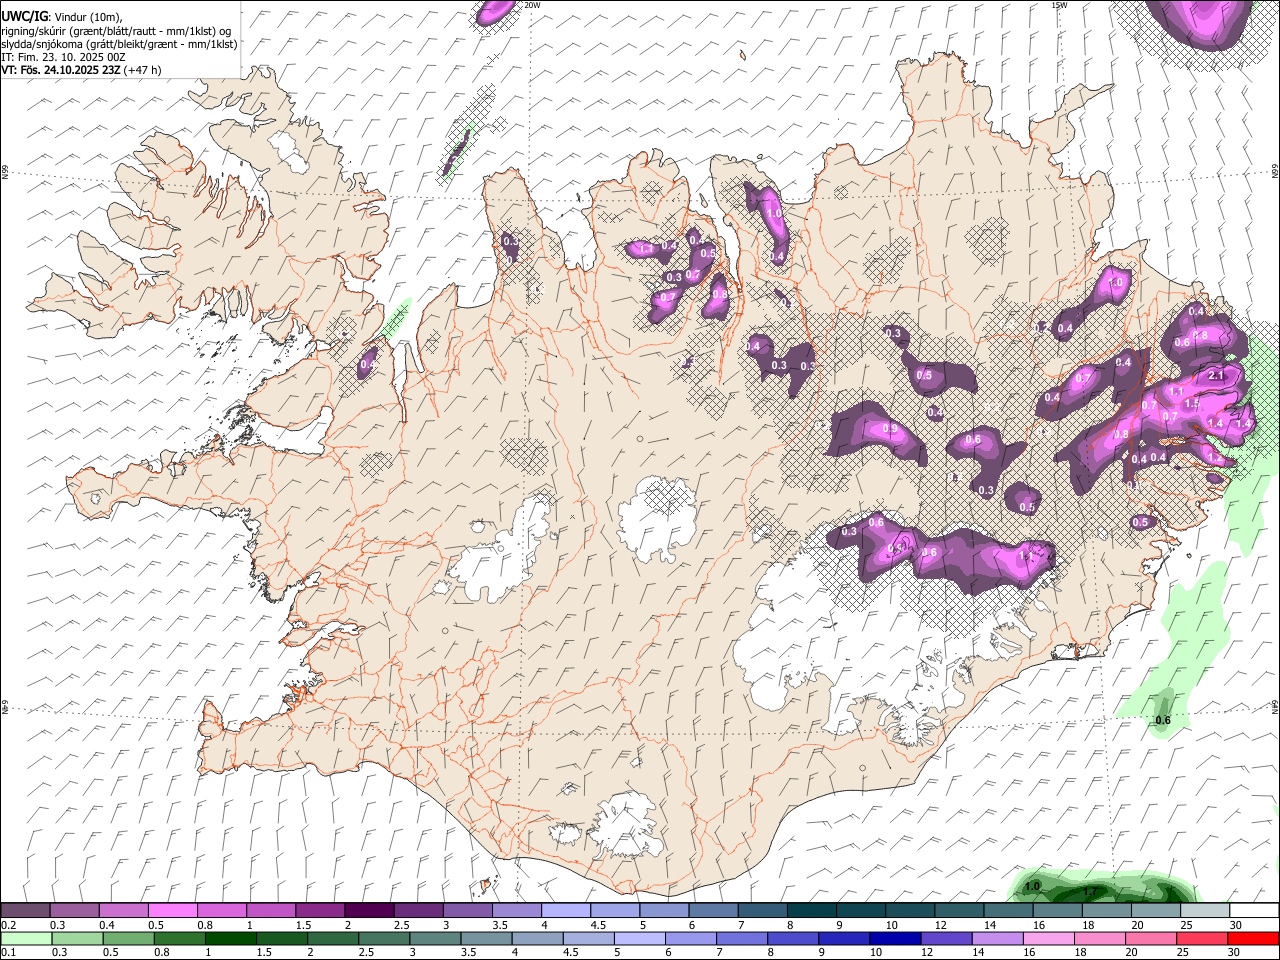This screenshot has height=960, width=1280.
Task: Click the 'slydda/snjókoma' legend description line
Action: tap(119, 44)
